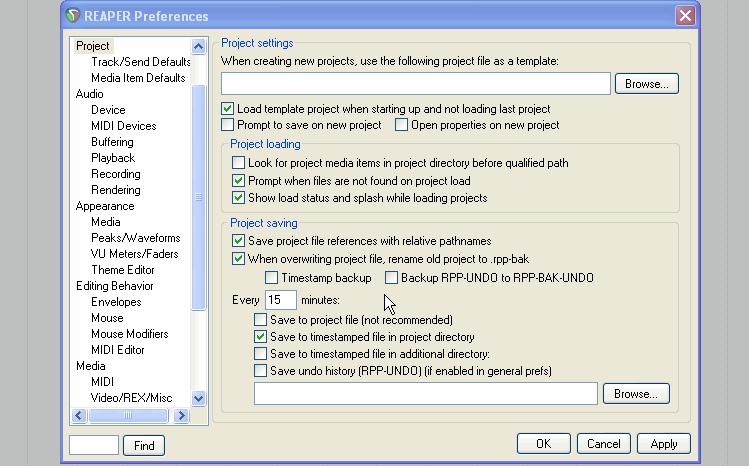Select the Audio category in tree
This screenshot has height=466, width=749.
coord(90,94)
